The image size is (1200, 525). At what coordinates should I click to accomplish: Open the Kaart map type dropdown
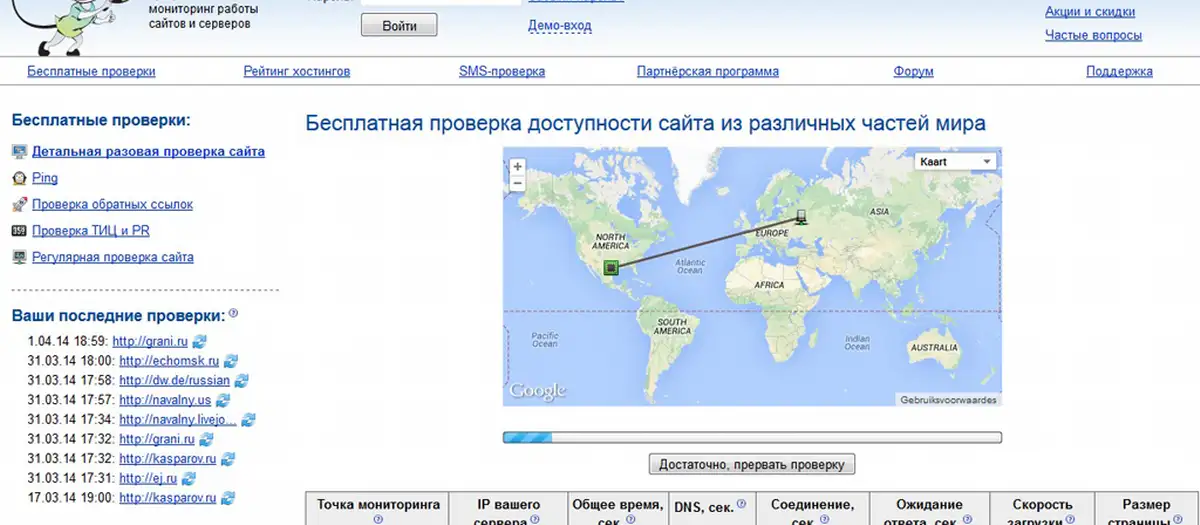955,161
